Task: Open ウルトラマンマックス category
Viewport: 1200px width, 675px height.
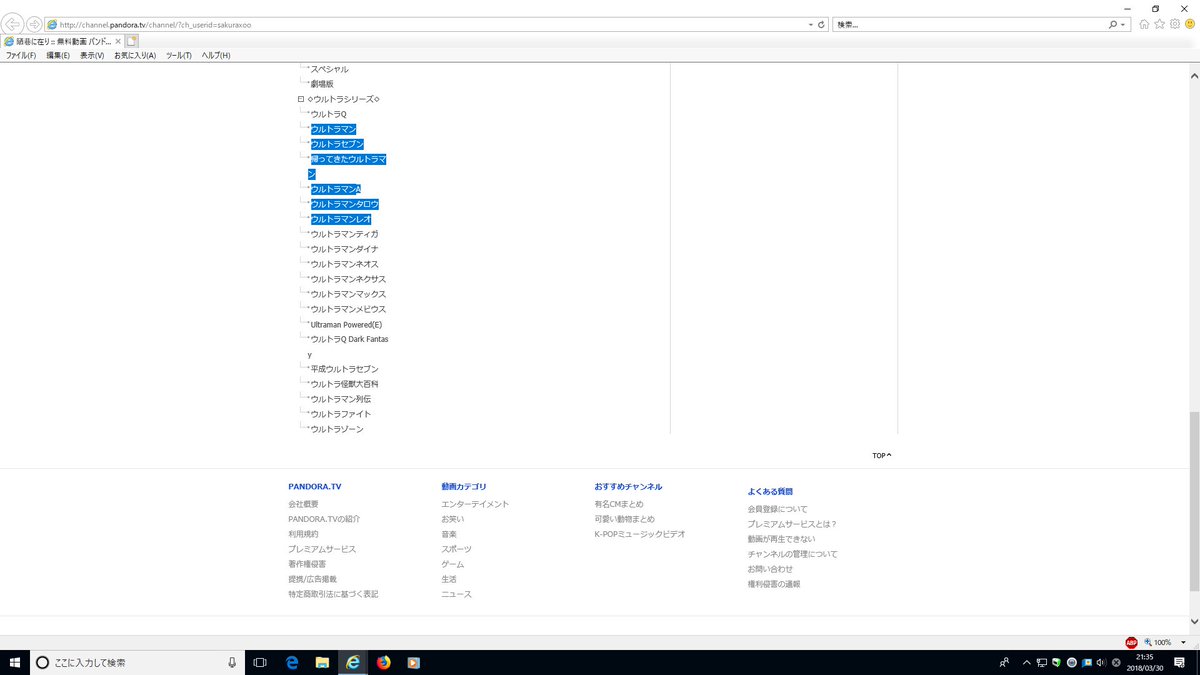Action: 348,294
